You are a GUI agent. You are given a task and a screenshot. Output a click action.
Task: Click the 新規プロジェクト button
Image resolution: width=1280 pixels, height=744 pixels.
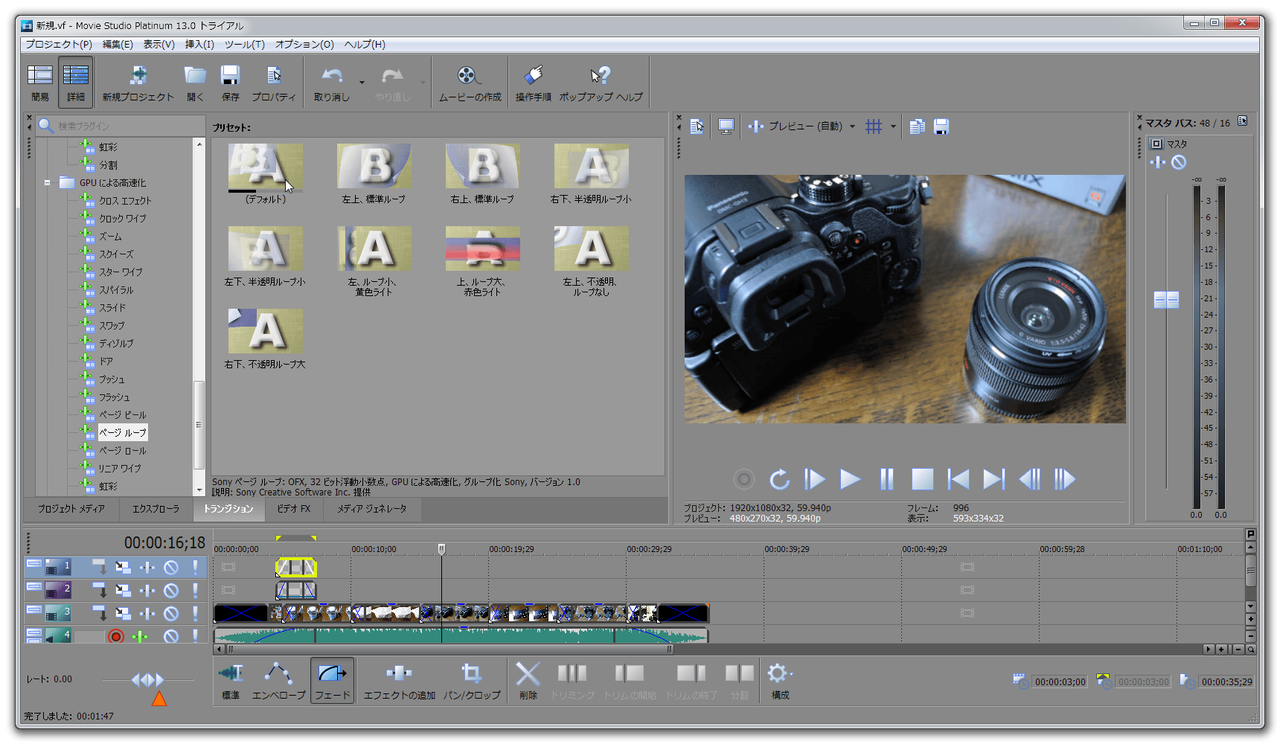coord(138,81)
